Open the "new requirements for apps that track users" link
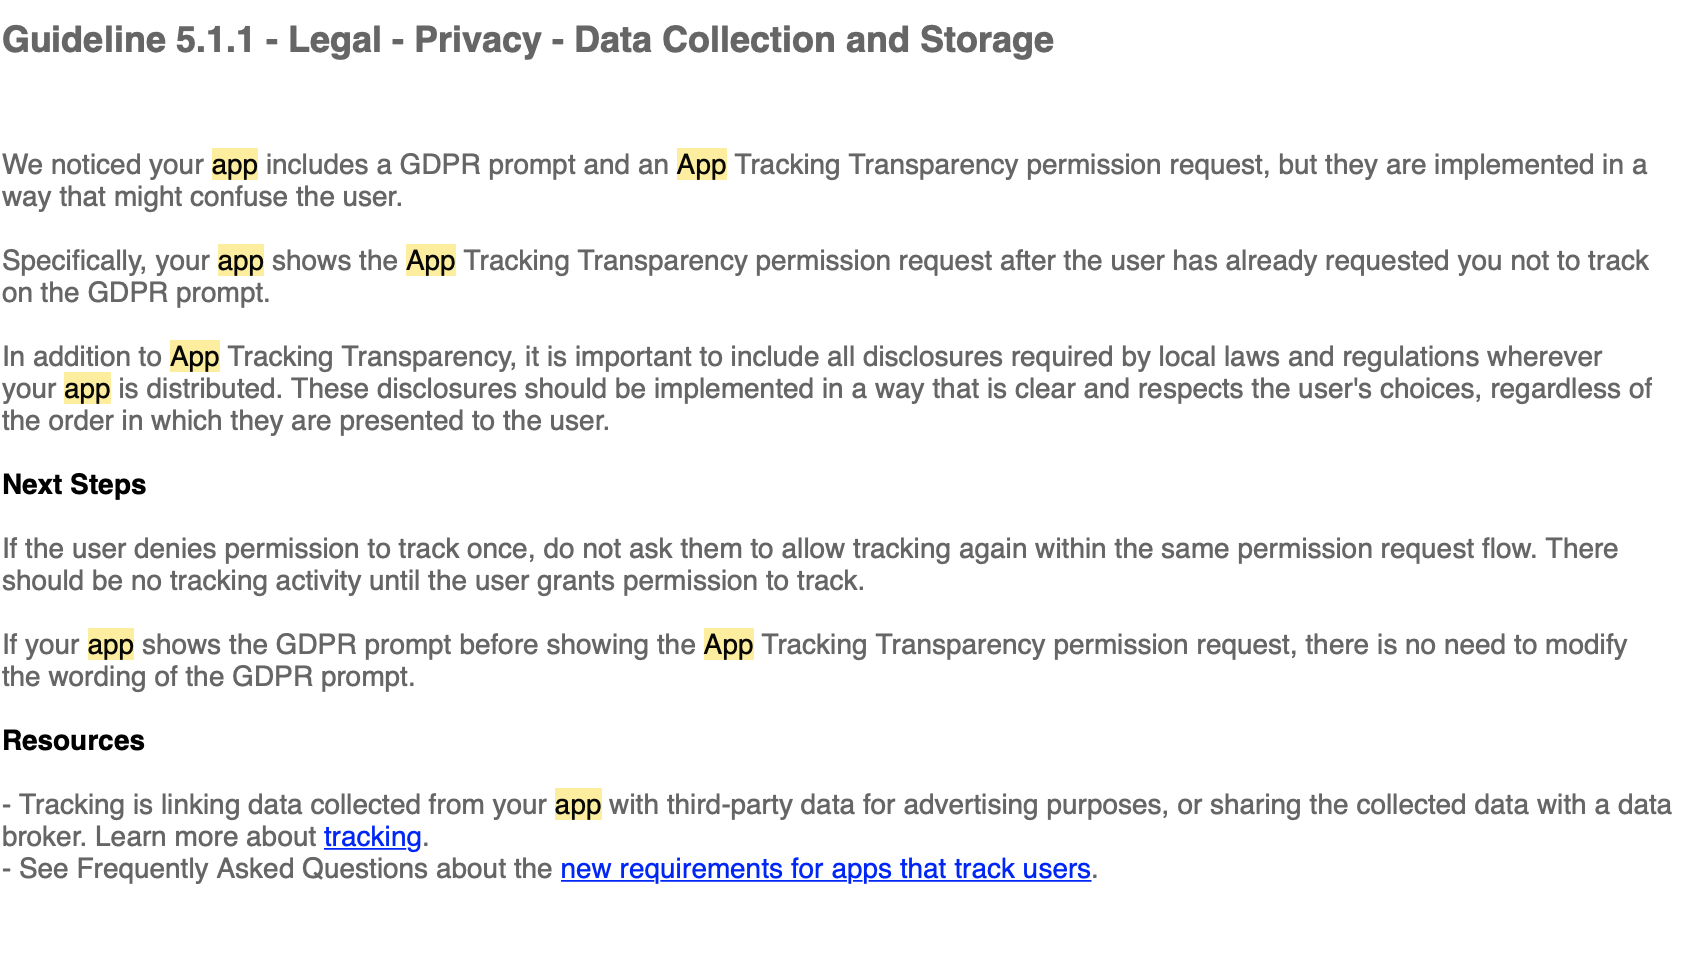 click(x=825, y=869)
